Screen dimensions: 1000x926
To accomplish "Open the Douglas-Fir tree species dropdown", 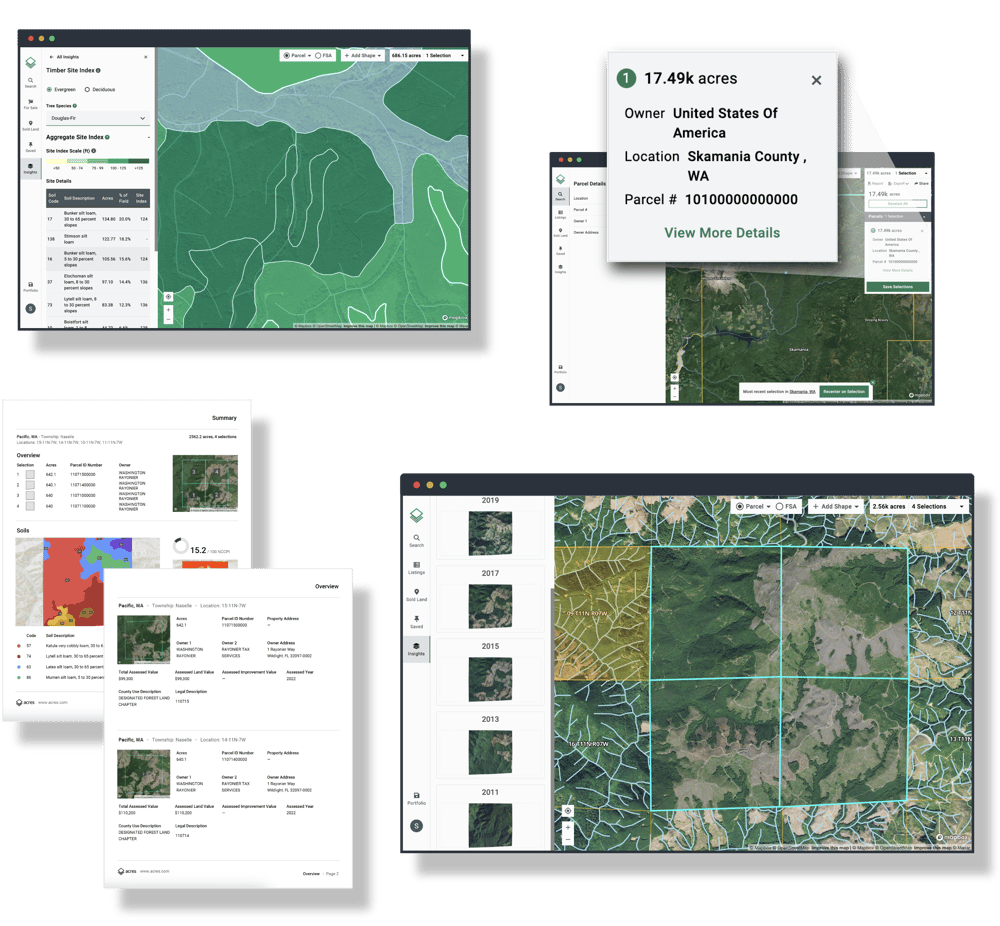I will [96, 118].
